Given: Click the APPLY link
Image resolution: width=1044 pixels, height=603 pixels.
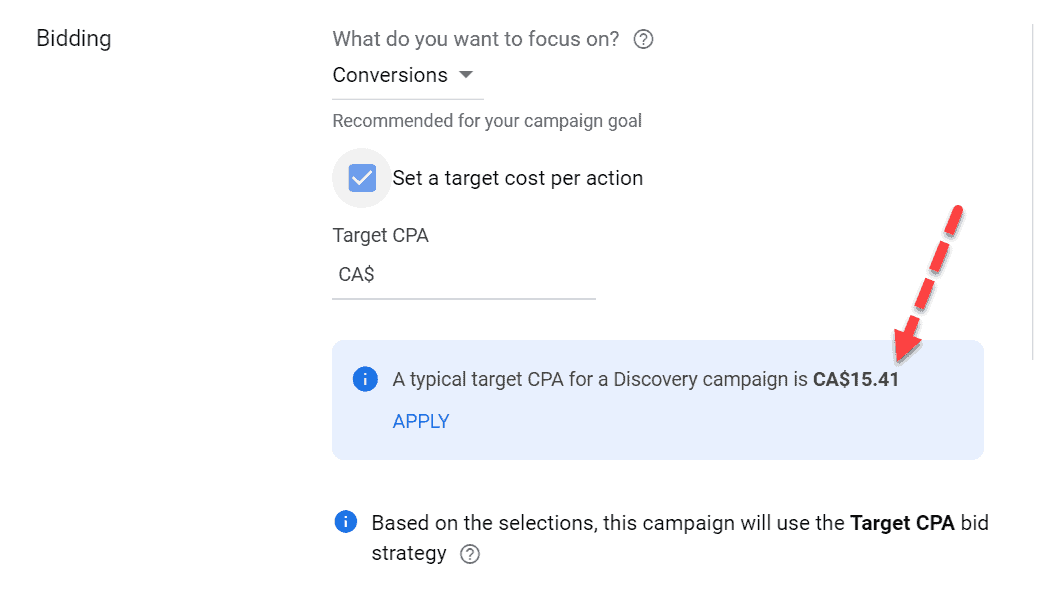Looking at the screenshot, I should [421, 421].
